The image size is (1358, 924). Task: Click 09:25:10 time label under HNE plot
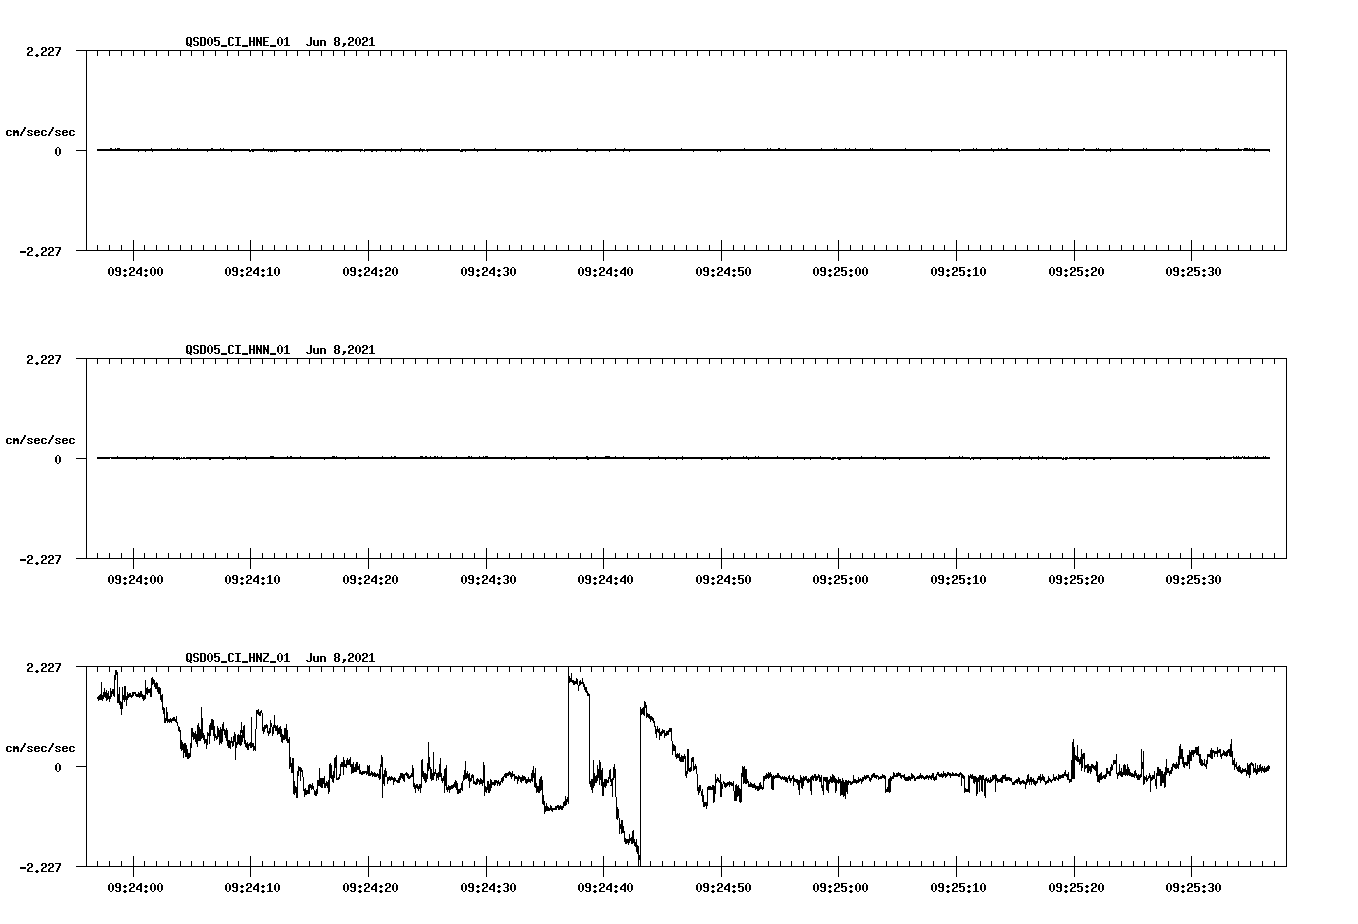958,271
